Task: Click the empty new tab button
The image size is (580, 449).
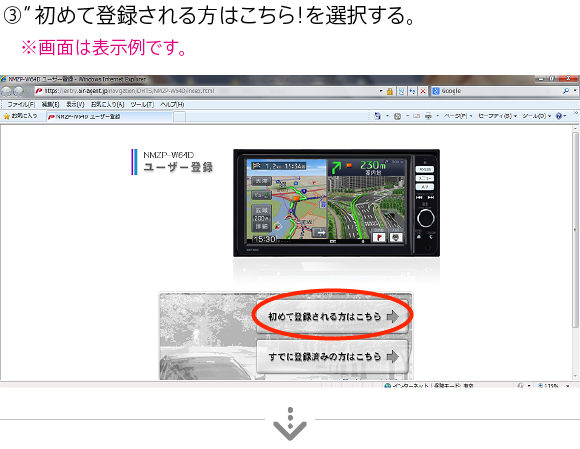Action: click(179, 117)
